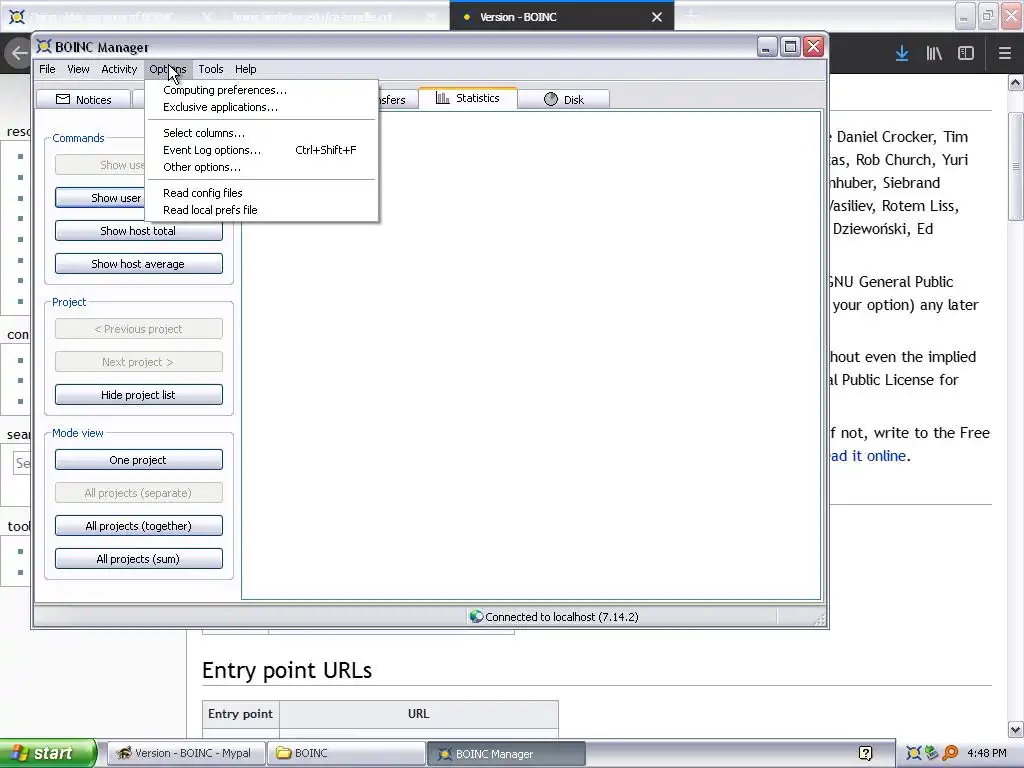Click the browser page search input field

pyautogui.click(x=21, y=463)
